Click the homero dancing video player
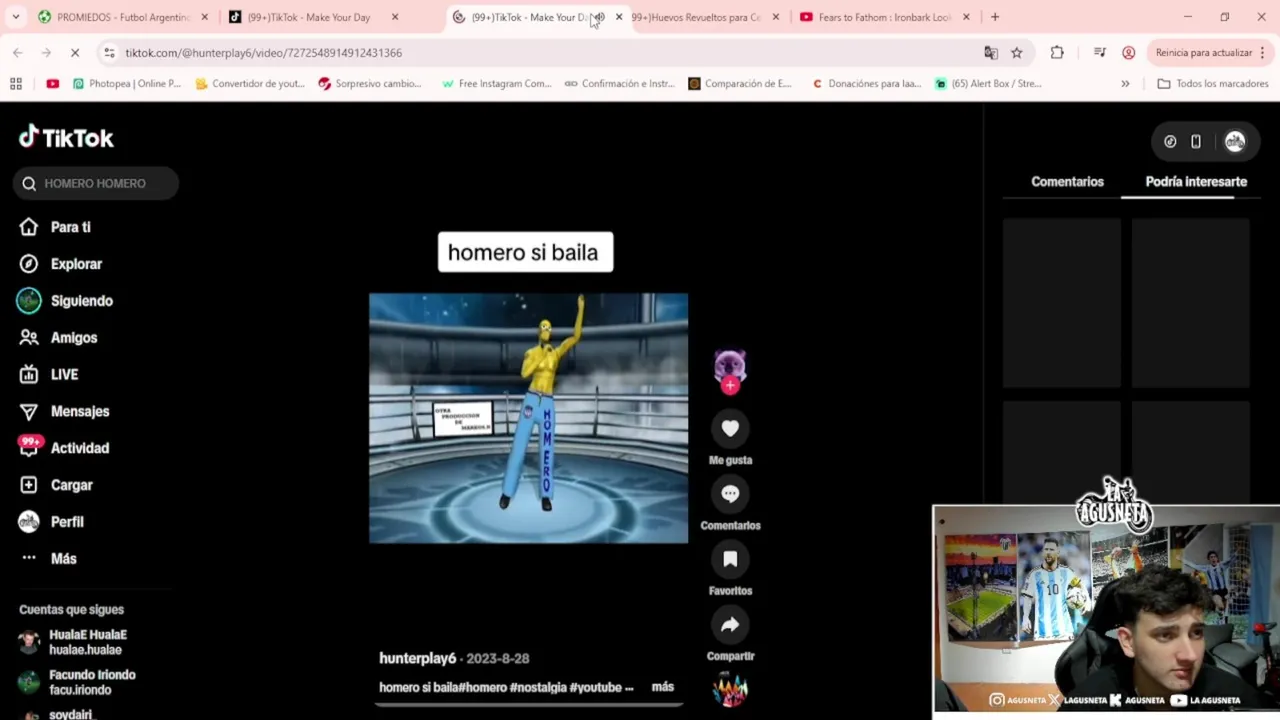This screenshot has width=1280, height=720. pyautogui.click(x=528, y=418)
